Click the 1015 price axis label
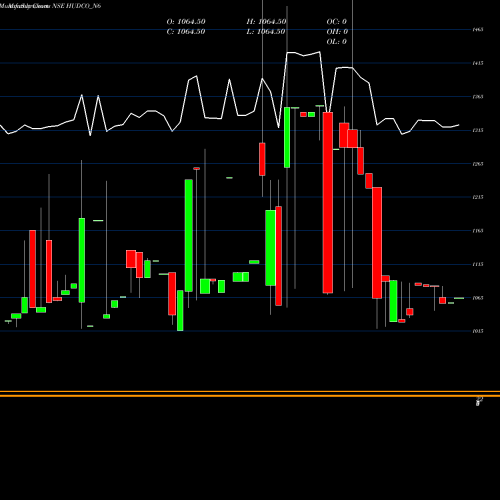Image resolution: width=500 pixels, height=500 pixels. (478, 331)
